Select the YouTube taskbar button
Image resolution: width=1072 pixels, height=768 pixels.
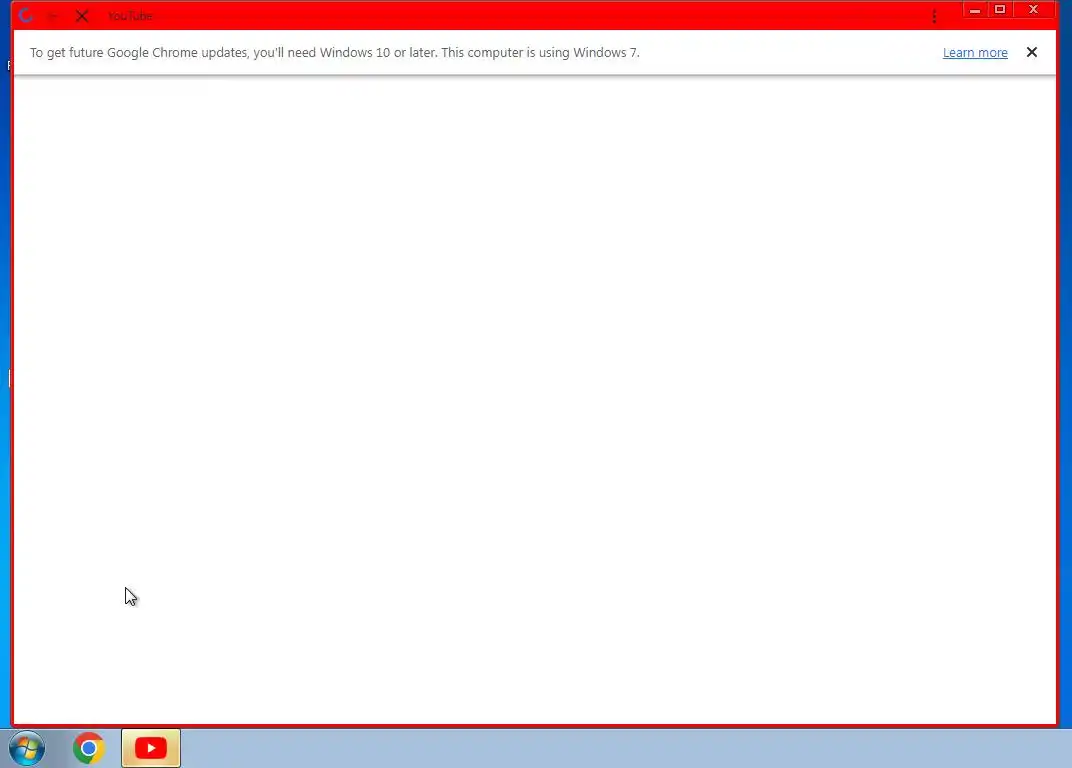coord(151,748)
